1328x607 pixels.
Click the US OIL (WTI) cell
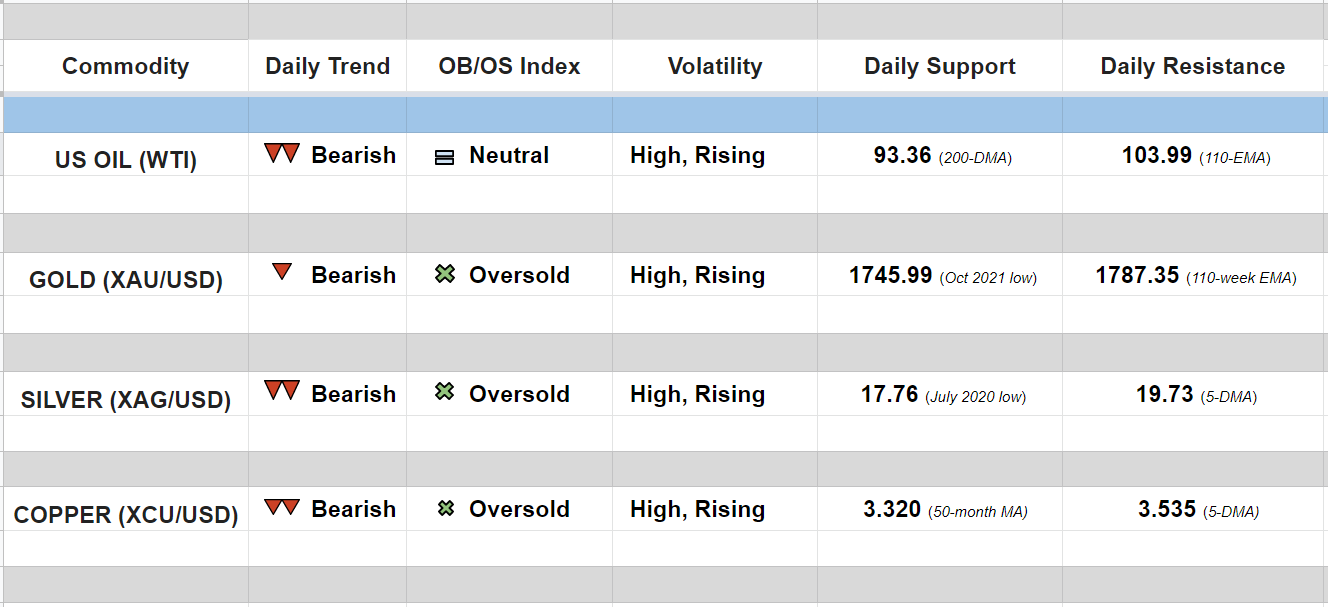coord(126,160)
